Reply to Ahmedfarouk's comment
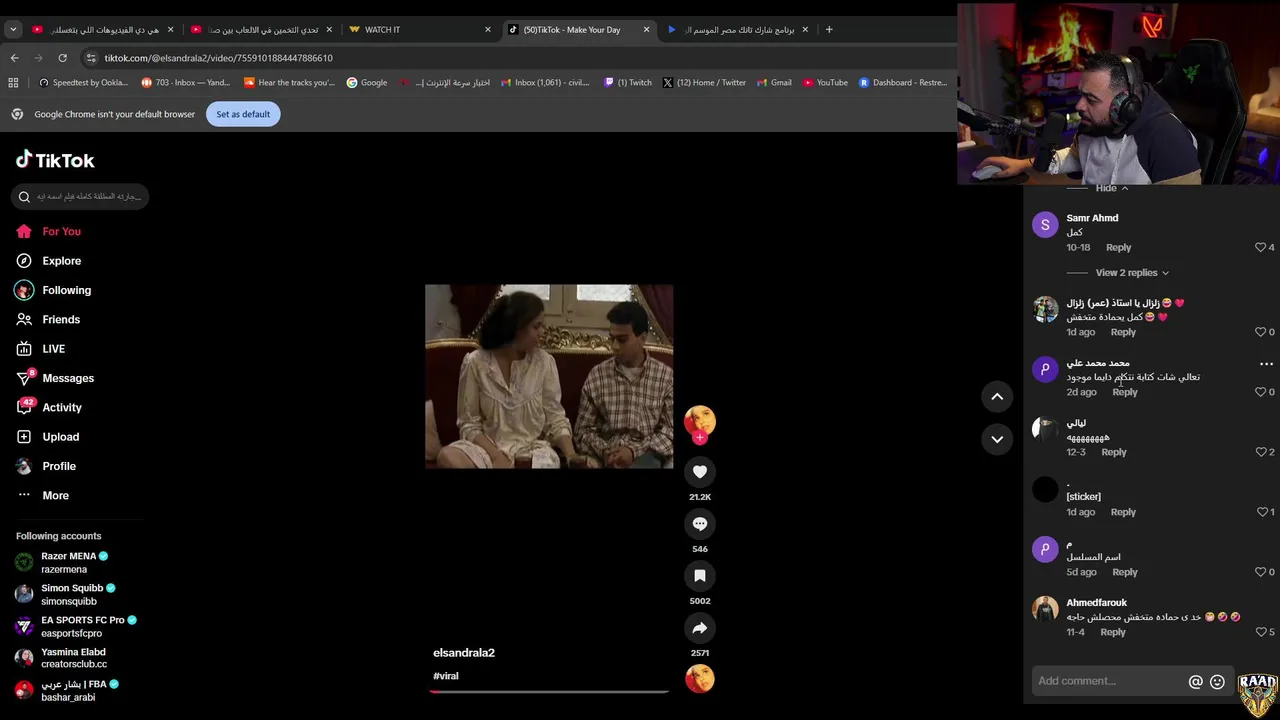 coord(1113,632)
